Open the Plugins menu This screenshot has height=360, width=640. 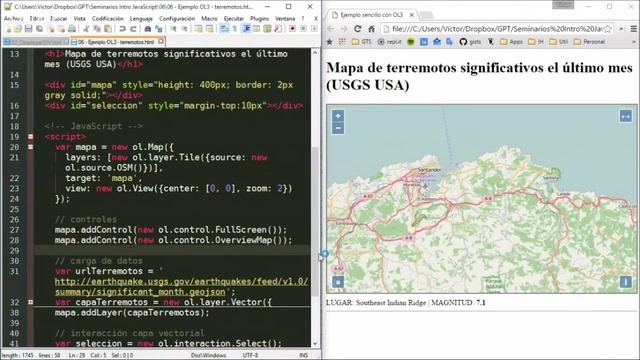(x=259, y=19)
